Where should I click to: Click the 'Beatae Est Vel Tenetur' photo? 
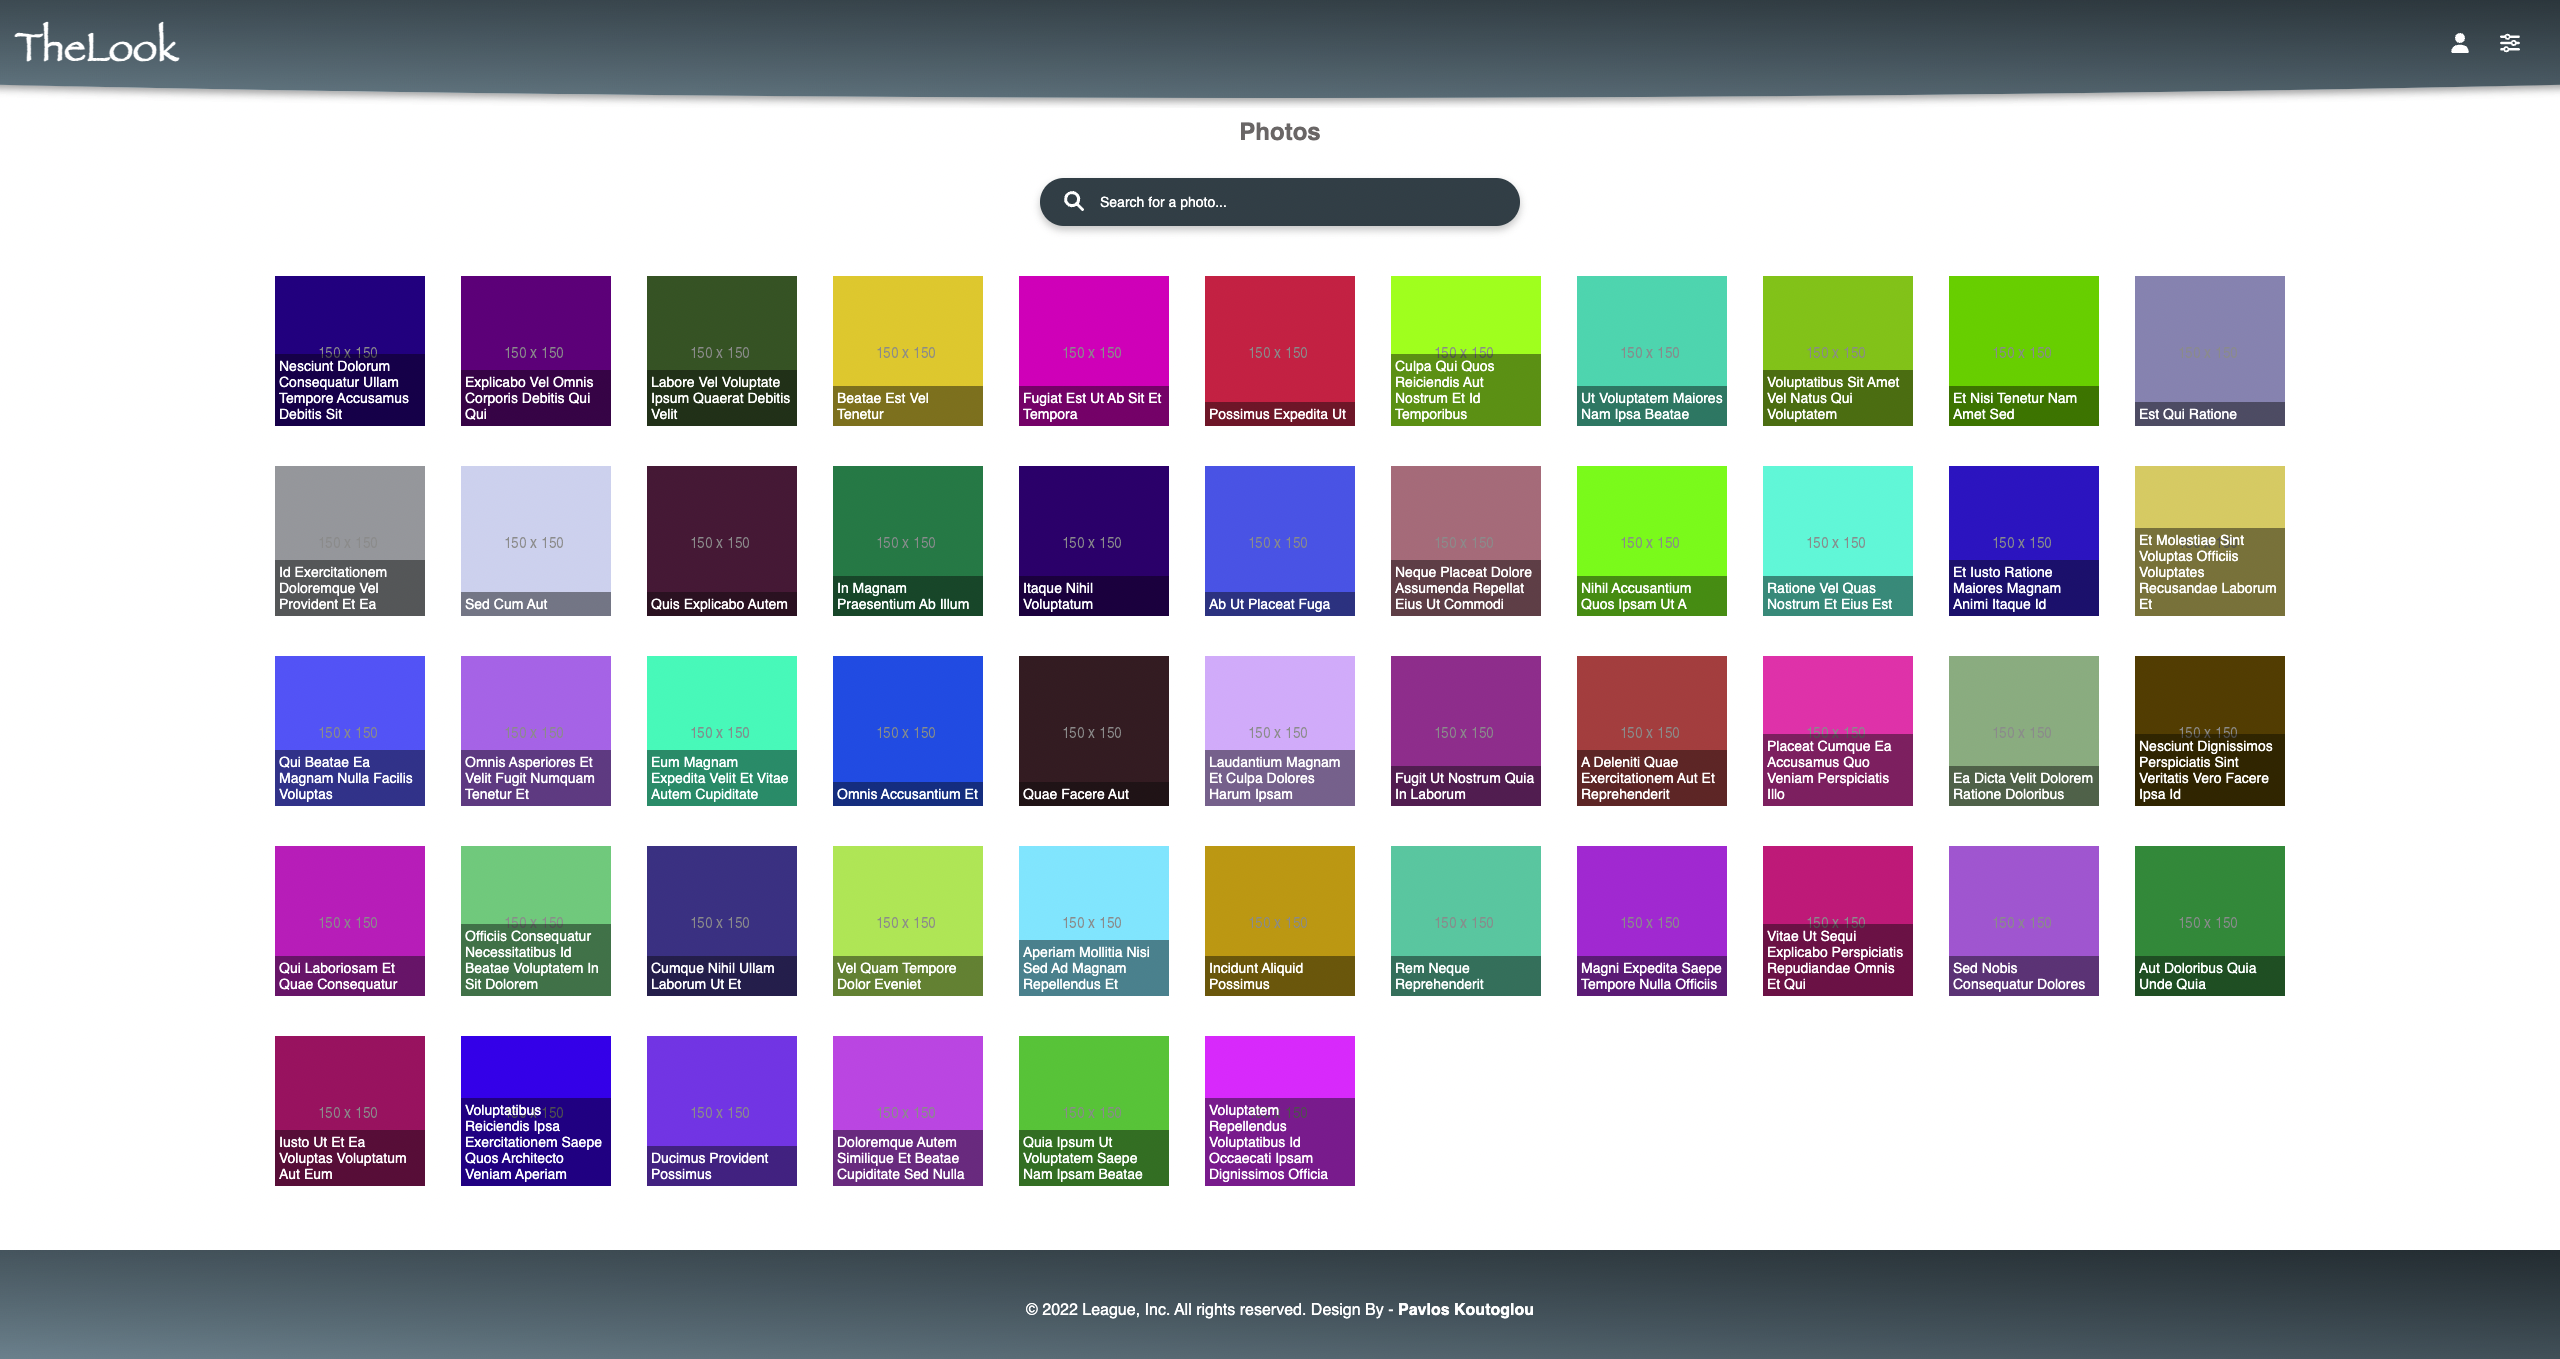(x=907, y=350)
